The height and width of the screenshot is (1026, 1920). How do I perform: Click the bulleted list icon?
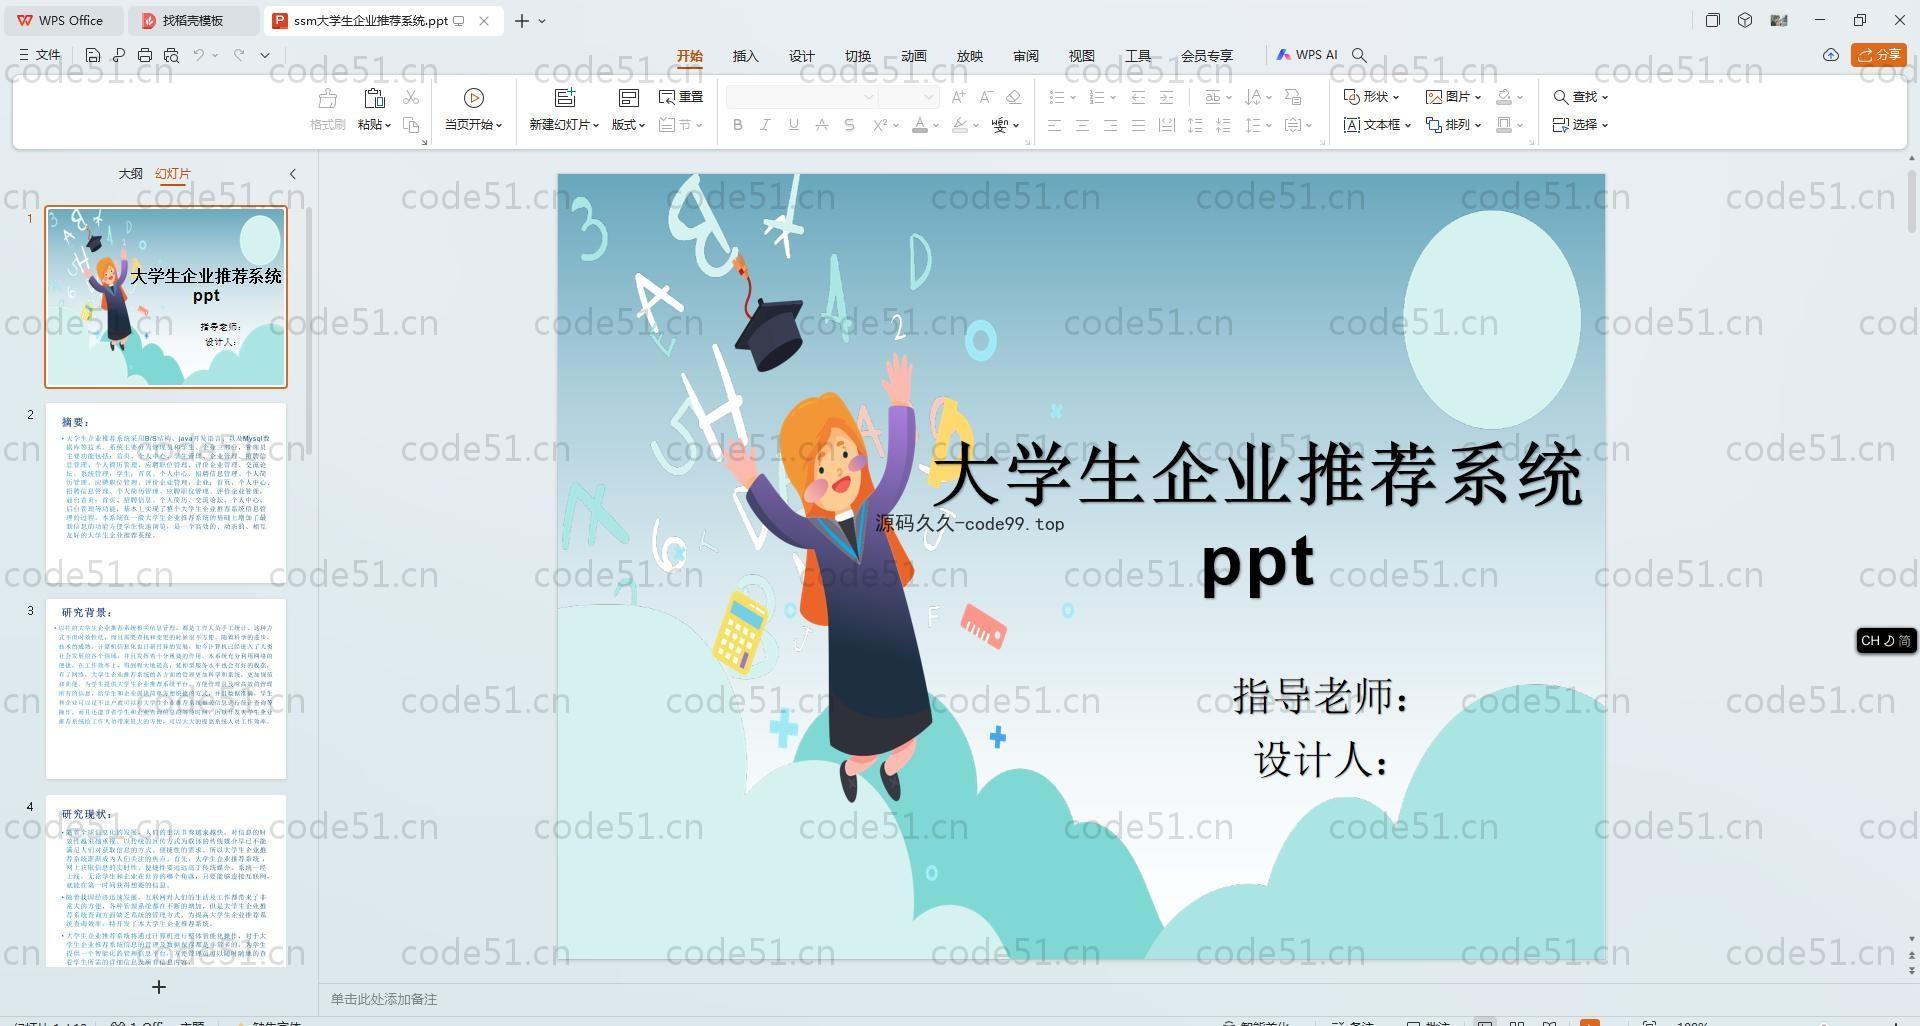click(1056, 97)
